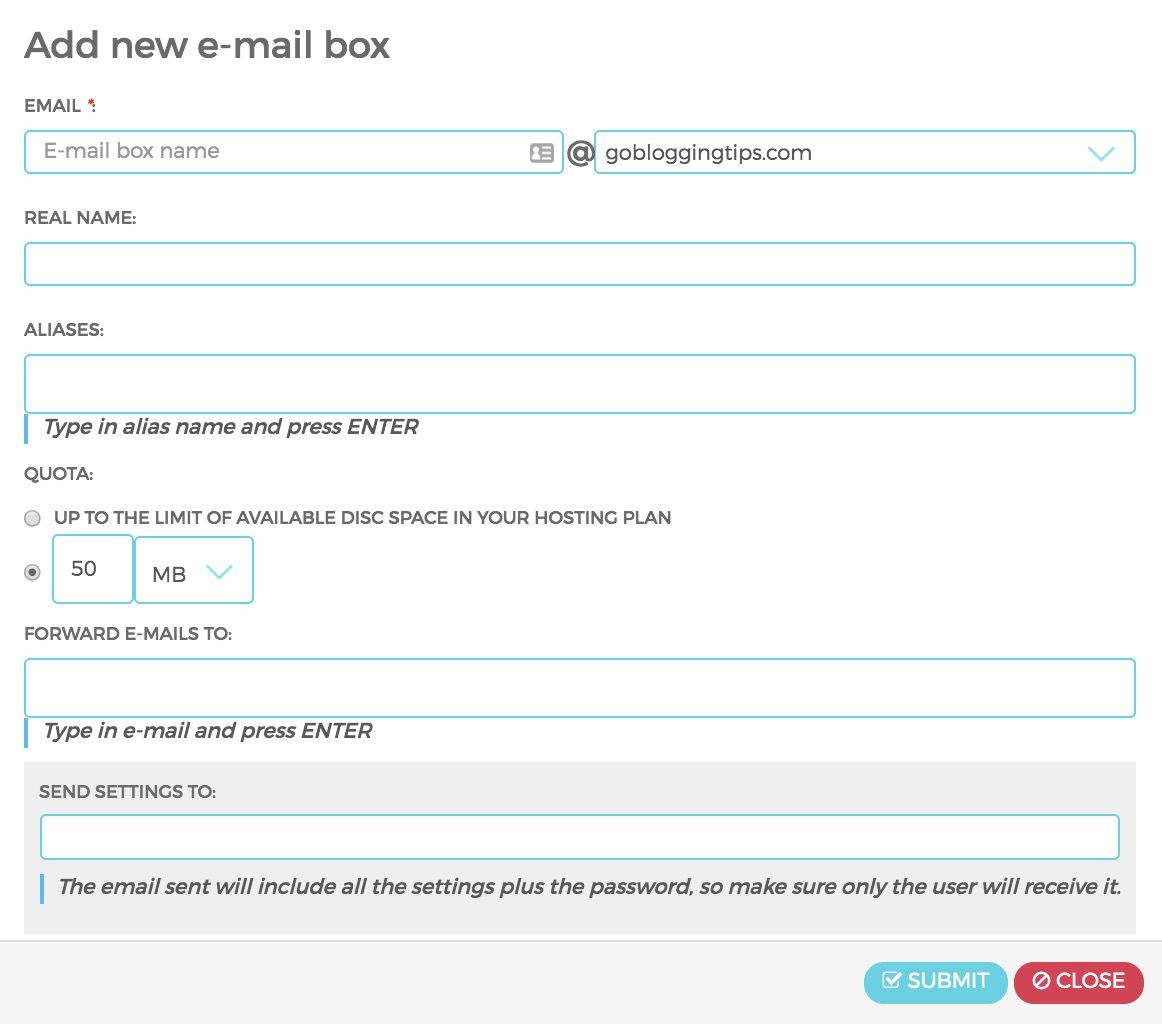Click the E-mail box name field
Image resolution: width=1162 pixels, height=1024 pixels.
(x=293, y=152)
